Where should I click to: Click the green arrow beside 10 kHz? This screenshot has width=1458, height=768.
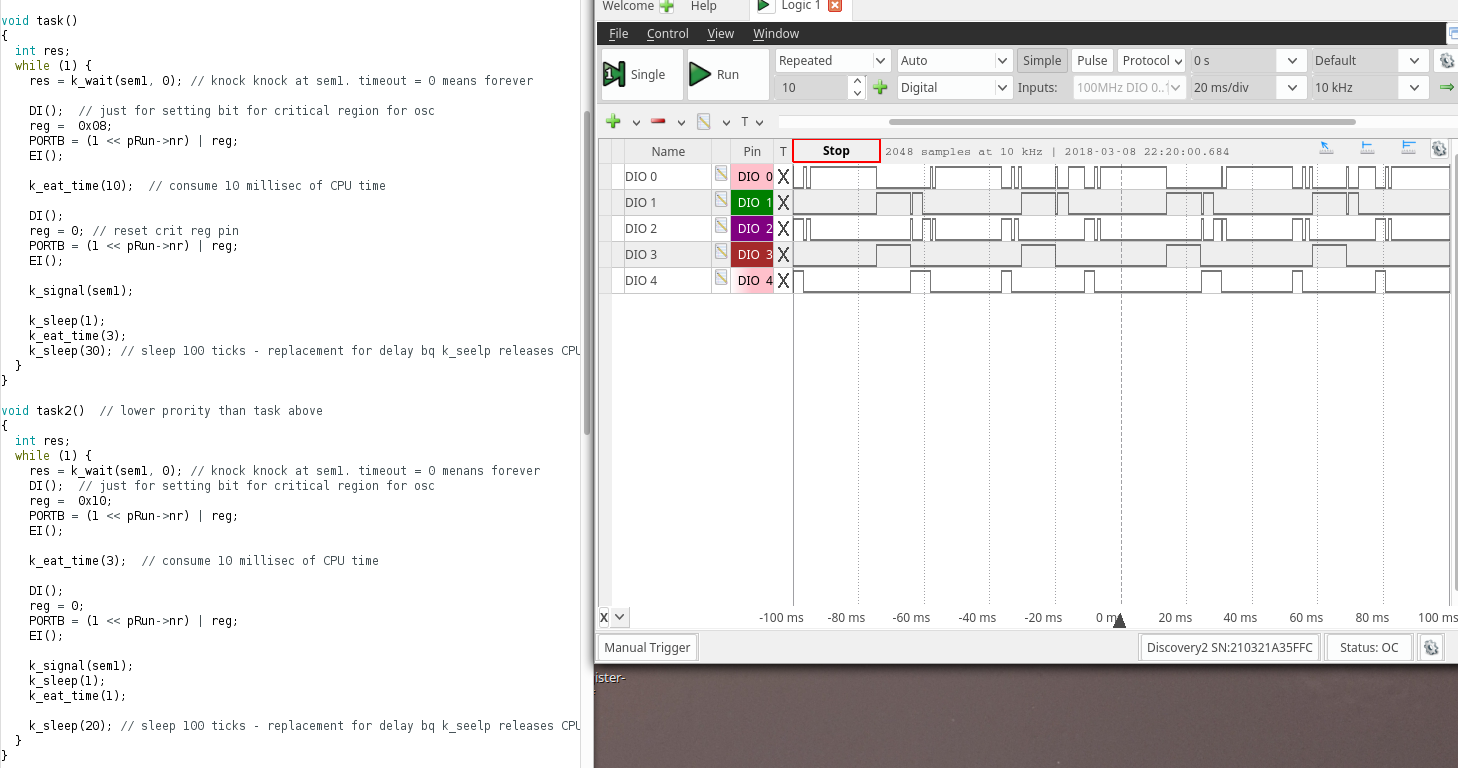pyautogui.click(x=1446, y=88)
